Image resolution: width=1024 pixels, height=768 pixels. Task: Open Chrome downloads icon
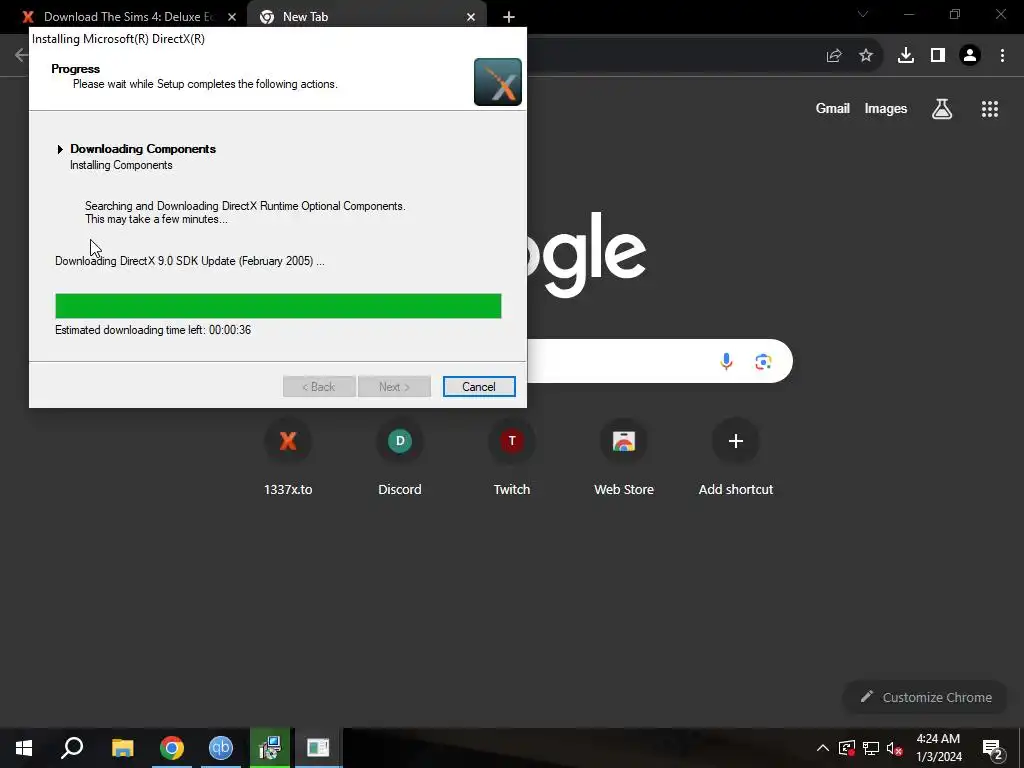pyautogui.click(x=906, y=56)
